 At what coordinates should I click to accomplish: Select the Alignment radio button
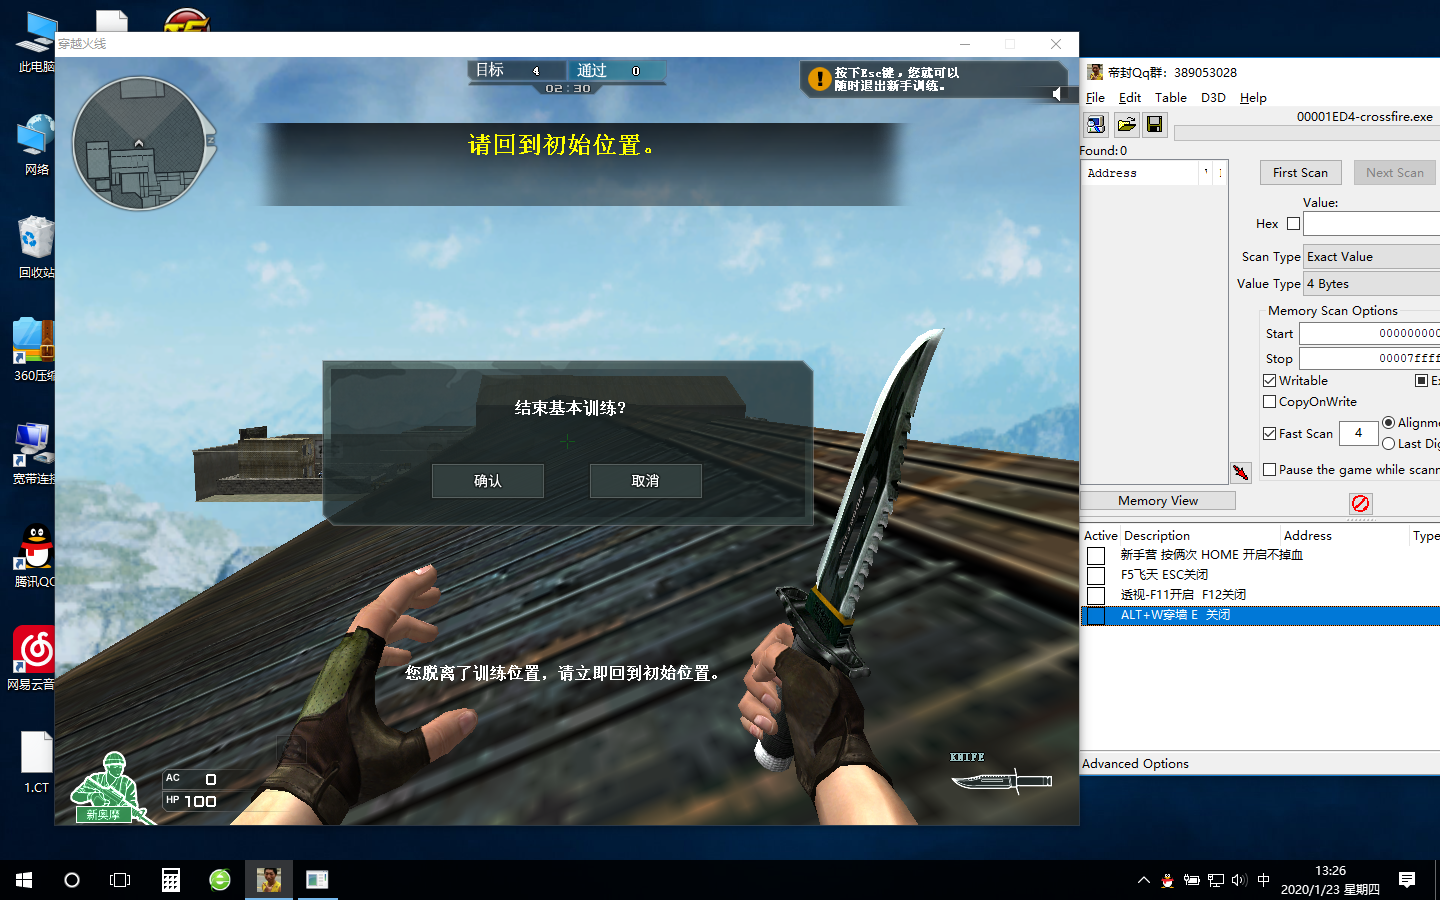pos(1388,423)
